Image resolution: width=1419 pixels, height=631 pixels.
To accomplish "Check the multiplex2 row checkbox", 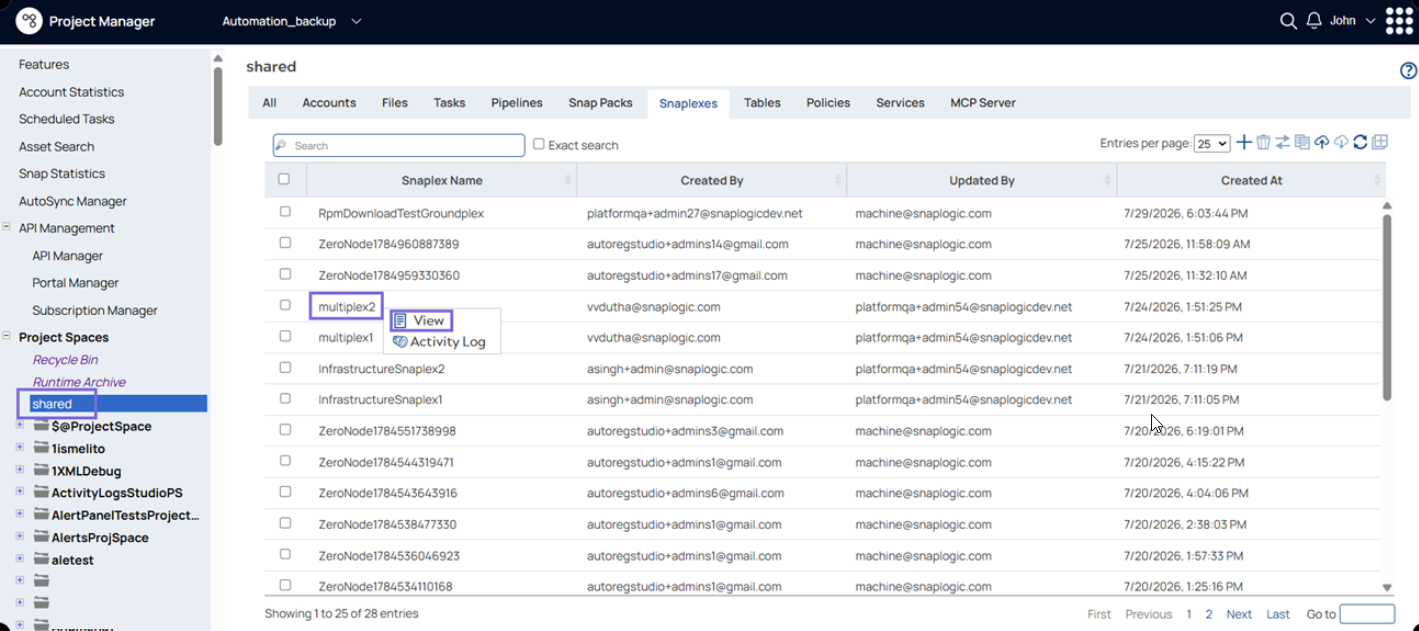I will pos(285,305).
